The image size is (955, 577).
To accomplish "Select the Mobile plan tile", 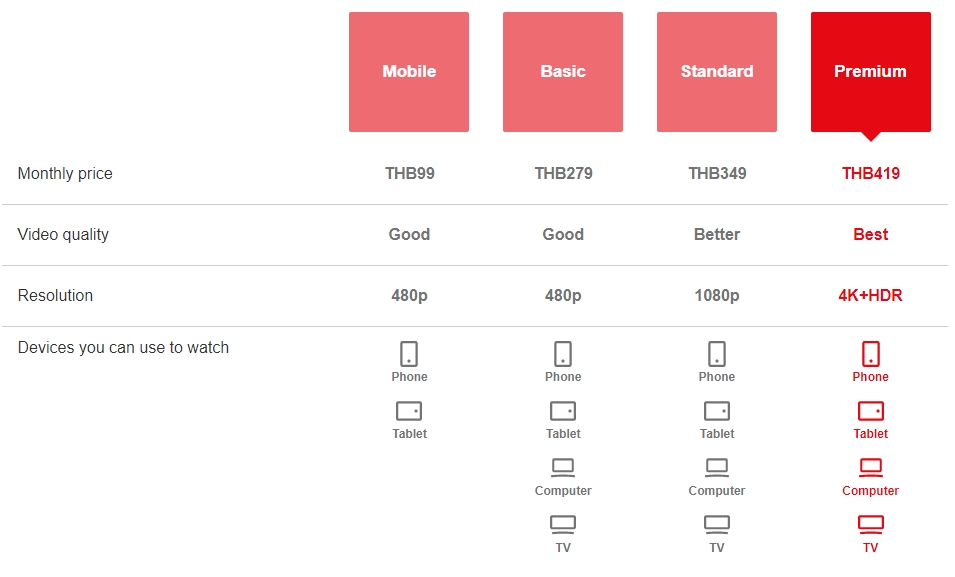I will point(409,72).
